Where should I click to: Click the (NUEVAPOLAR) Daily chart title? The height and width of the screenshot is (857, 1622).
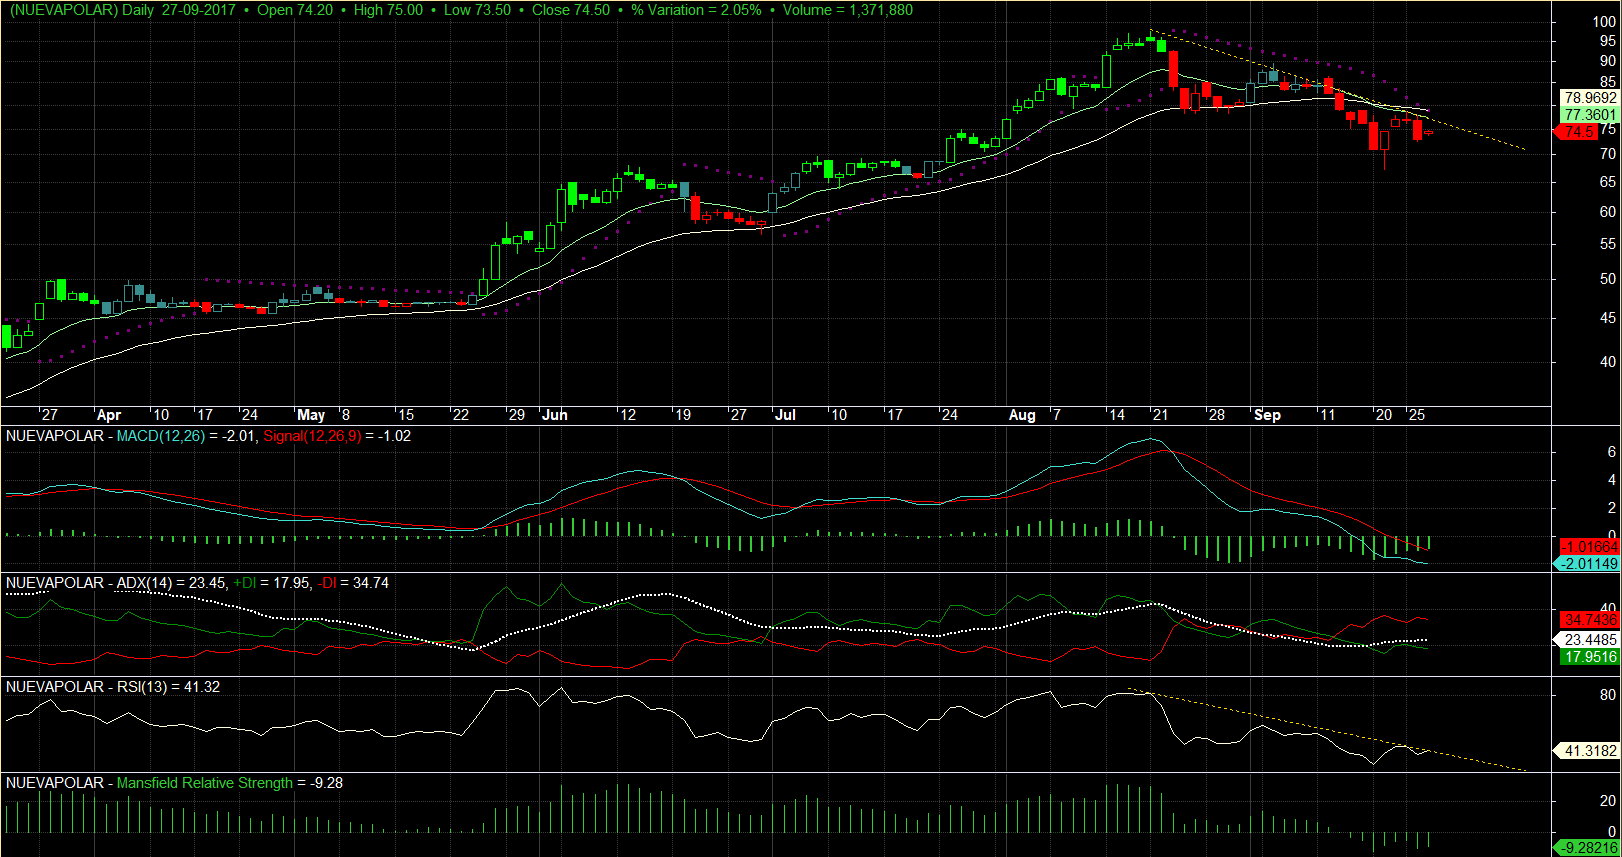(82, 10)
